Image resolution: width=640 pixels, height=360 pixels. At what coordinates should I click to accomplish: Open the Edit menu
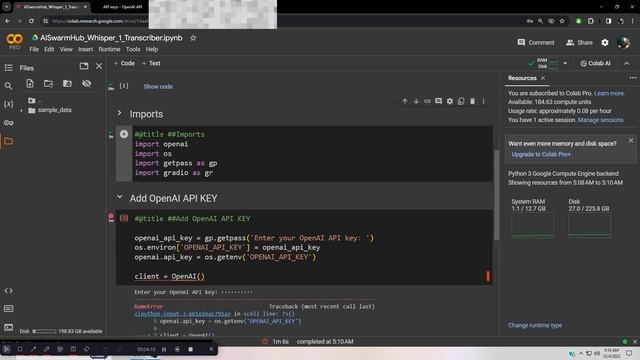tap(49, 49)
